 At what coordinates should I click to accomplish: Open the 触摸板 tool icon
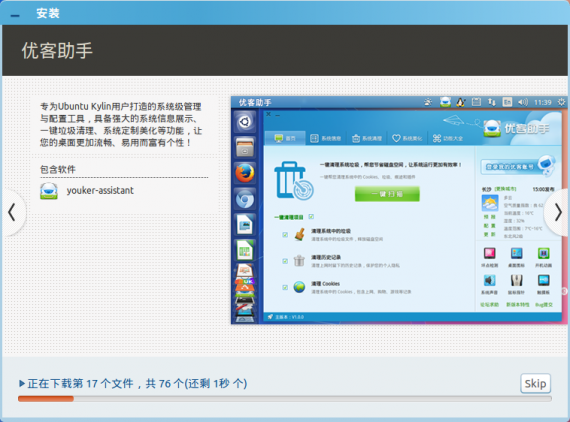point(543,280)
